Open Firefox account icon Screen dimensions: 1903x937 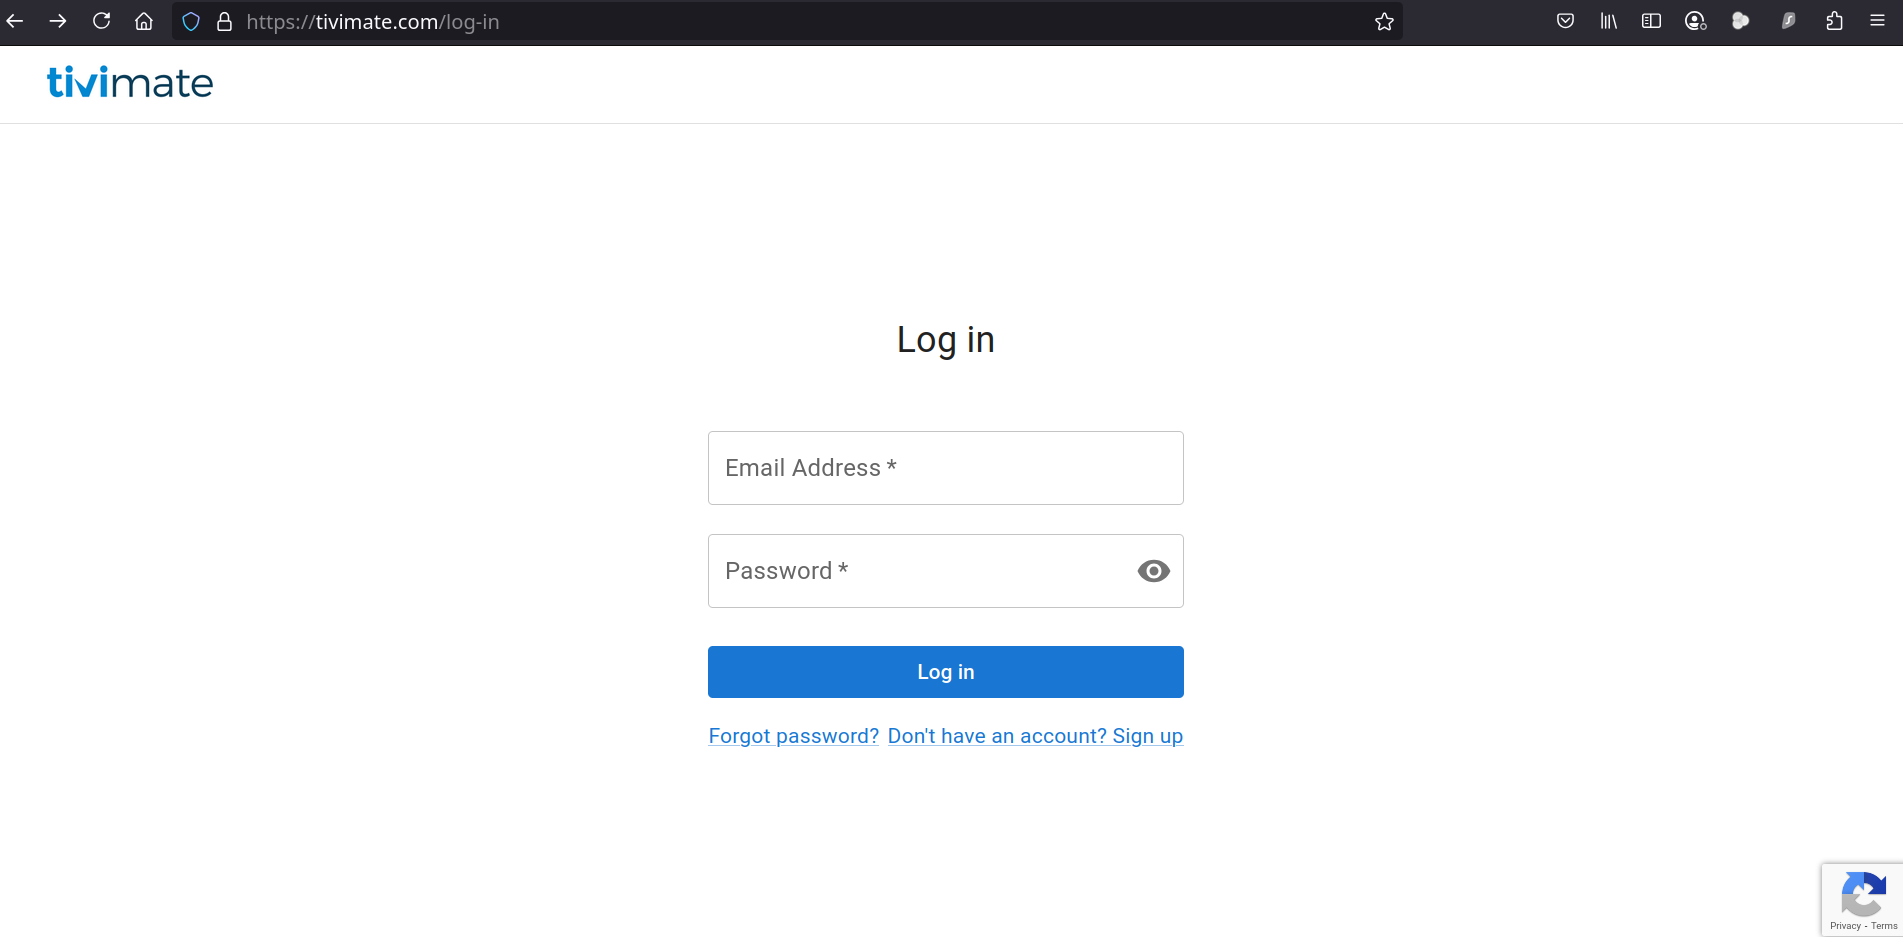point(1695,21)
